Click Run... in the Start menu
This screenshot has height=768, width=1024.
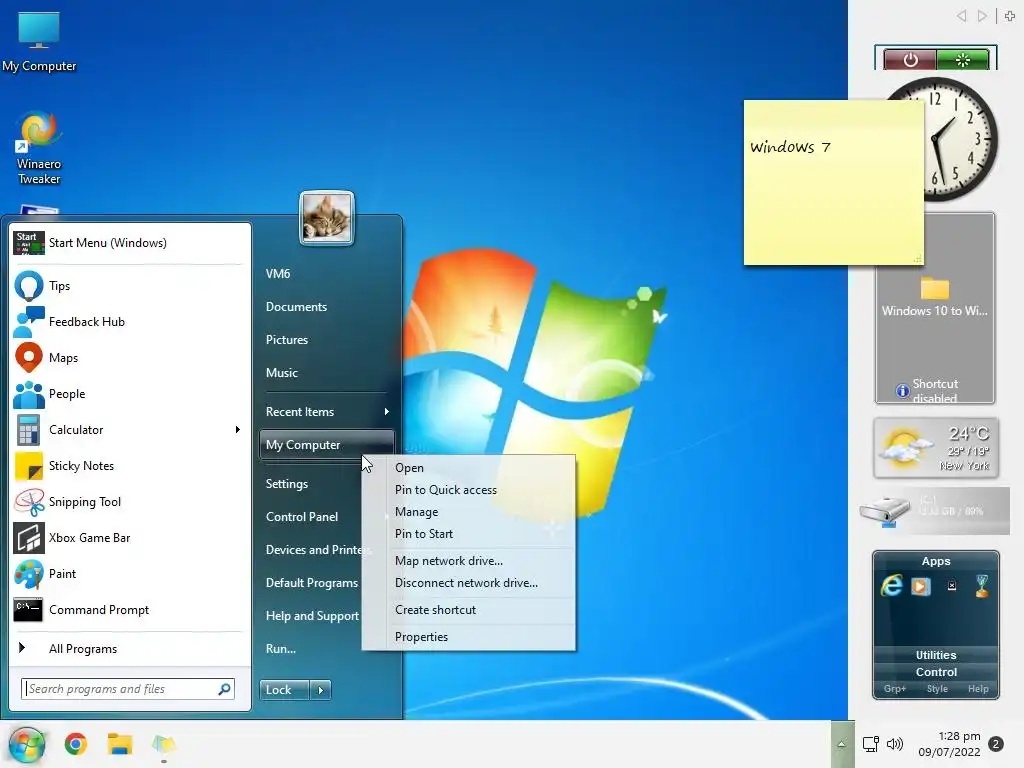281,648
